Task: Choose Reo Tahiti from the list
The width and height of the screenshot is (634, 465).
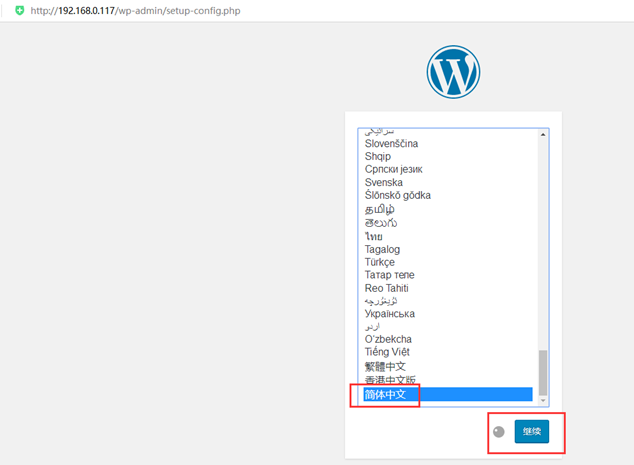Action: 448,288
